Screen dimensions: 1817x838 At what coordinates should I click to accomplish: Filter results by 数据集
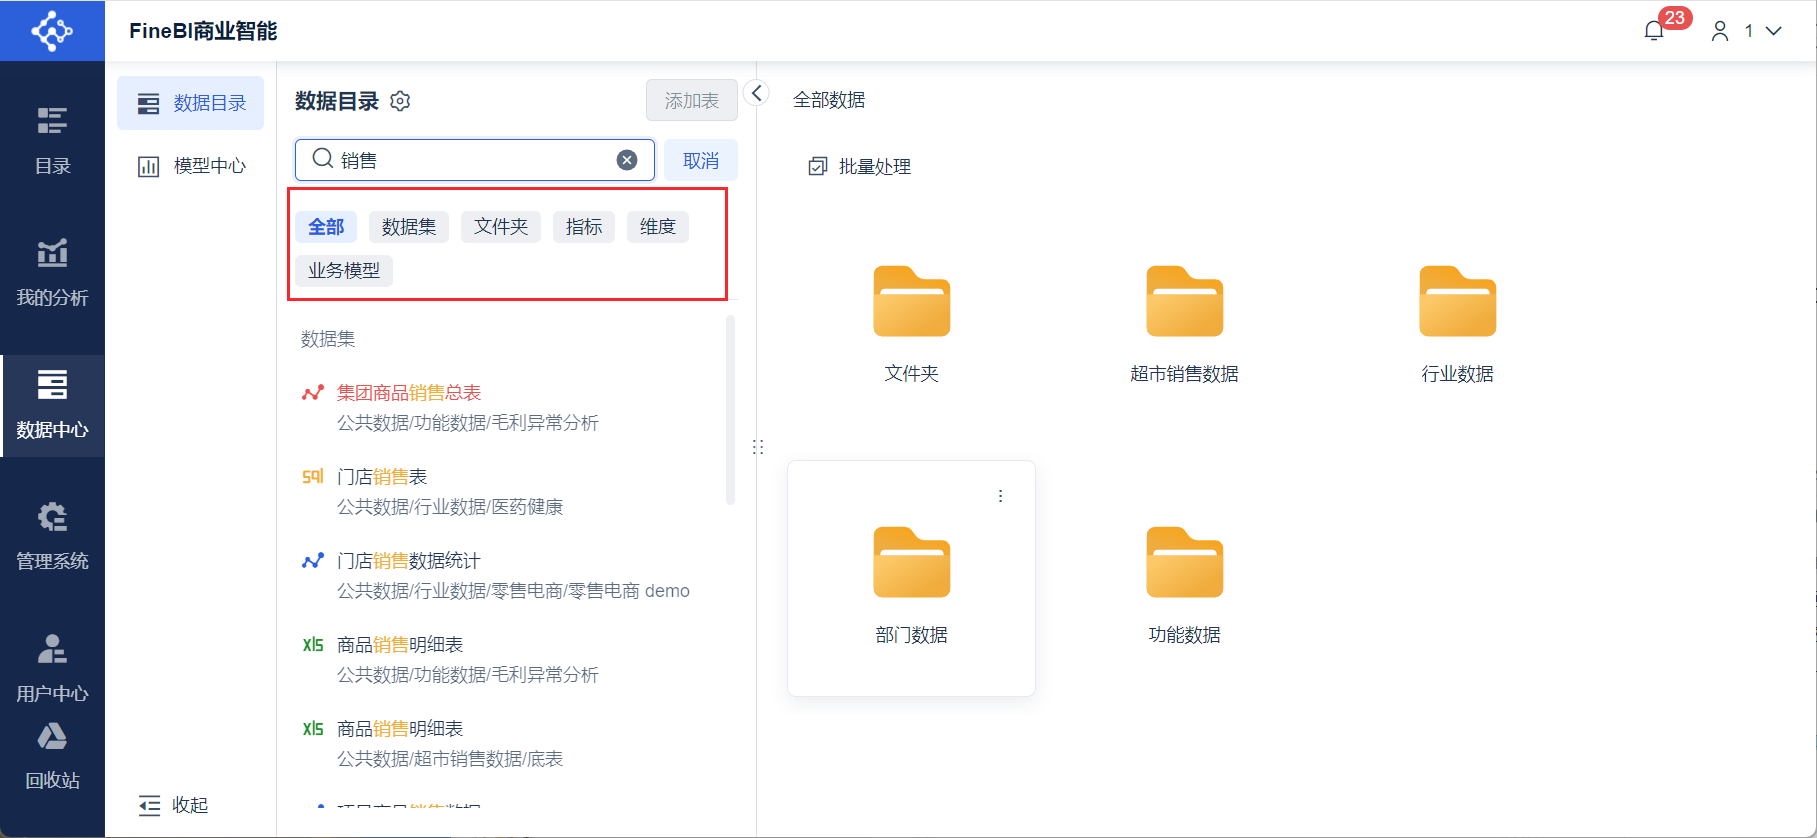point(409,227)
